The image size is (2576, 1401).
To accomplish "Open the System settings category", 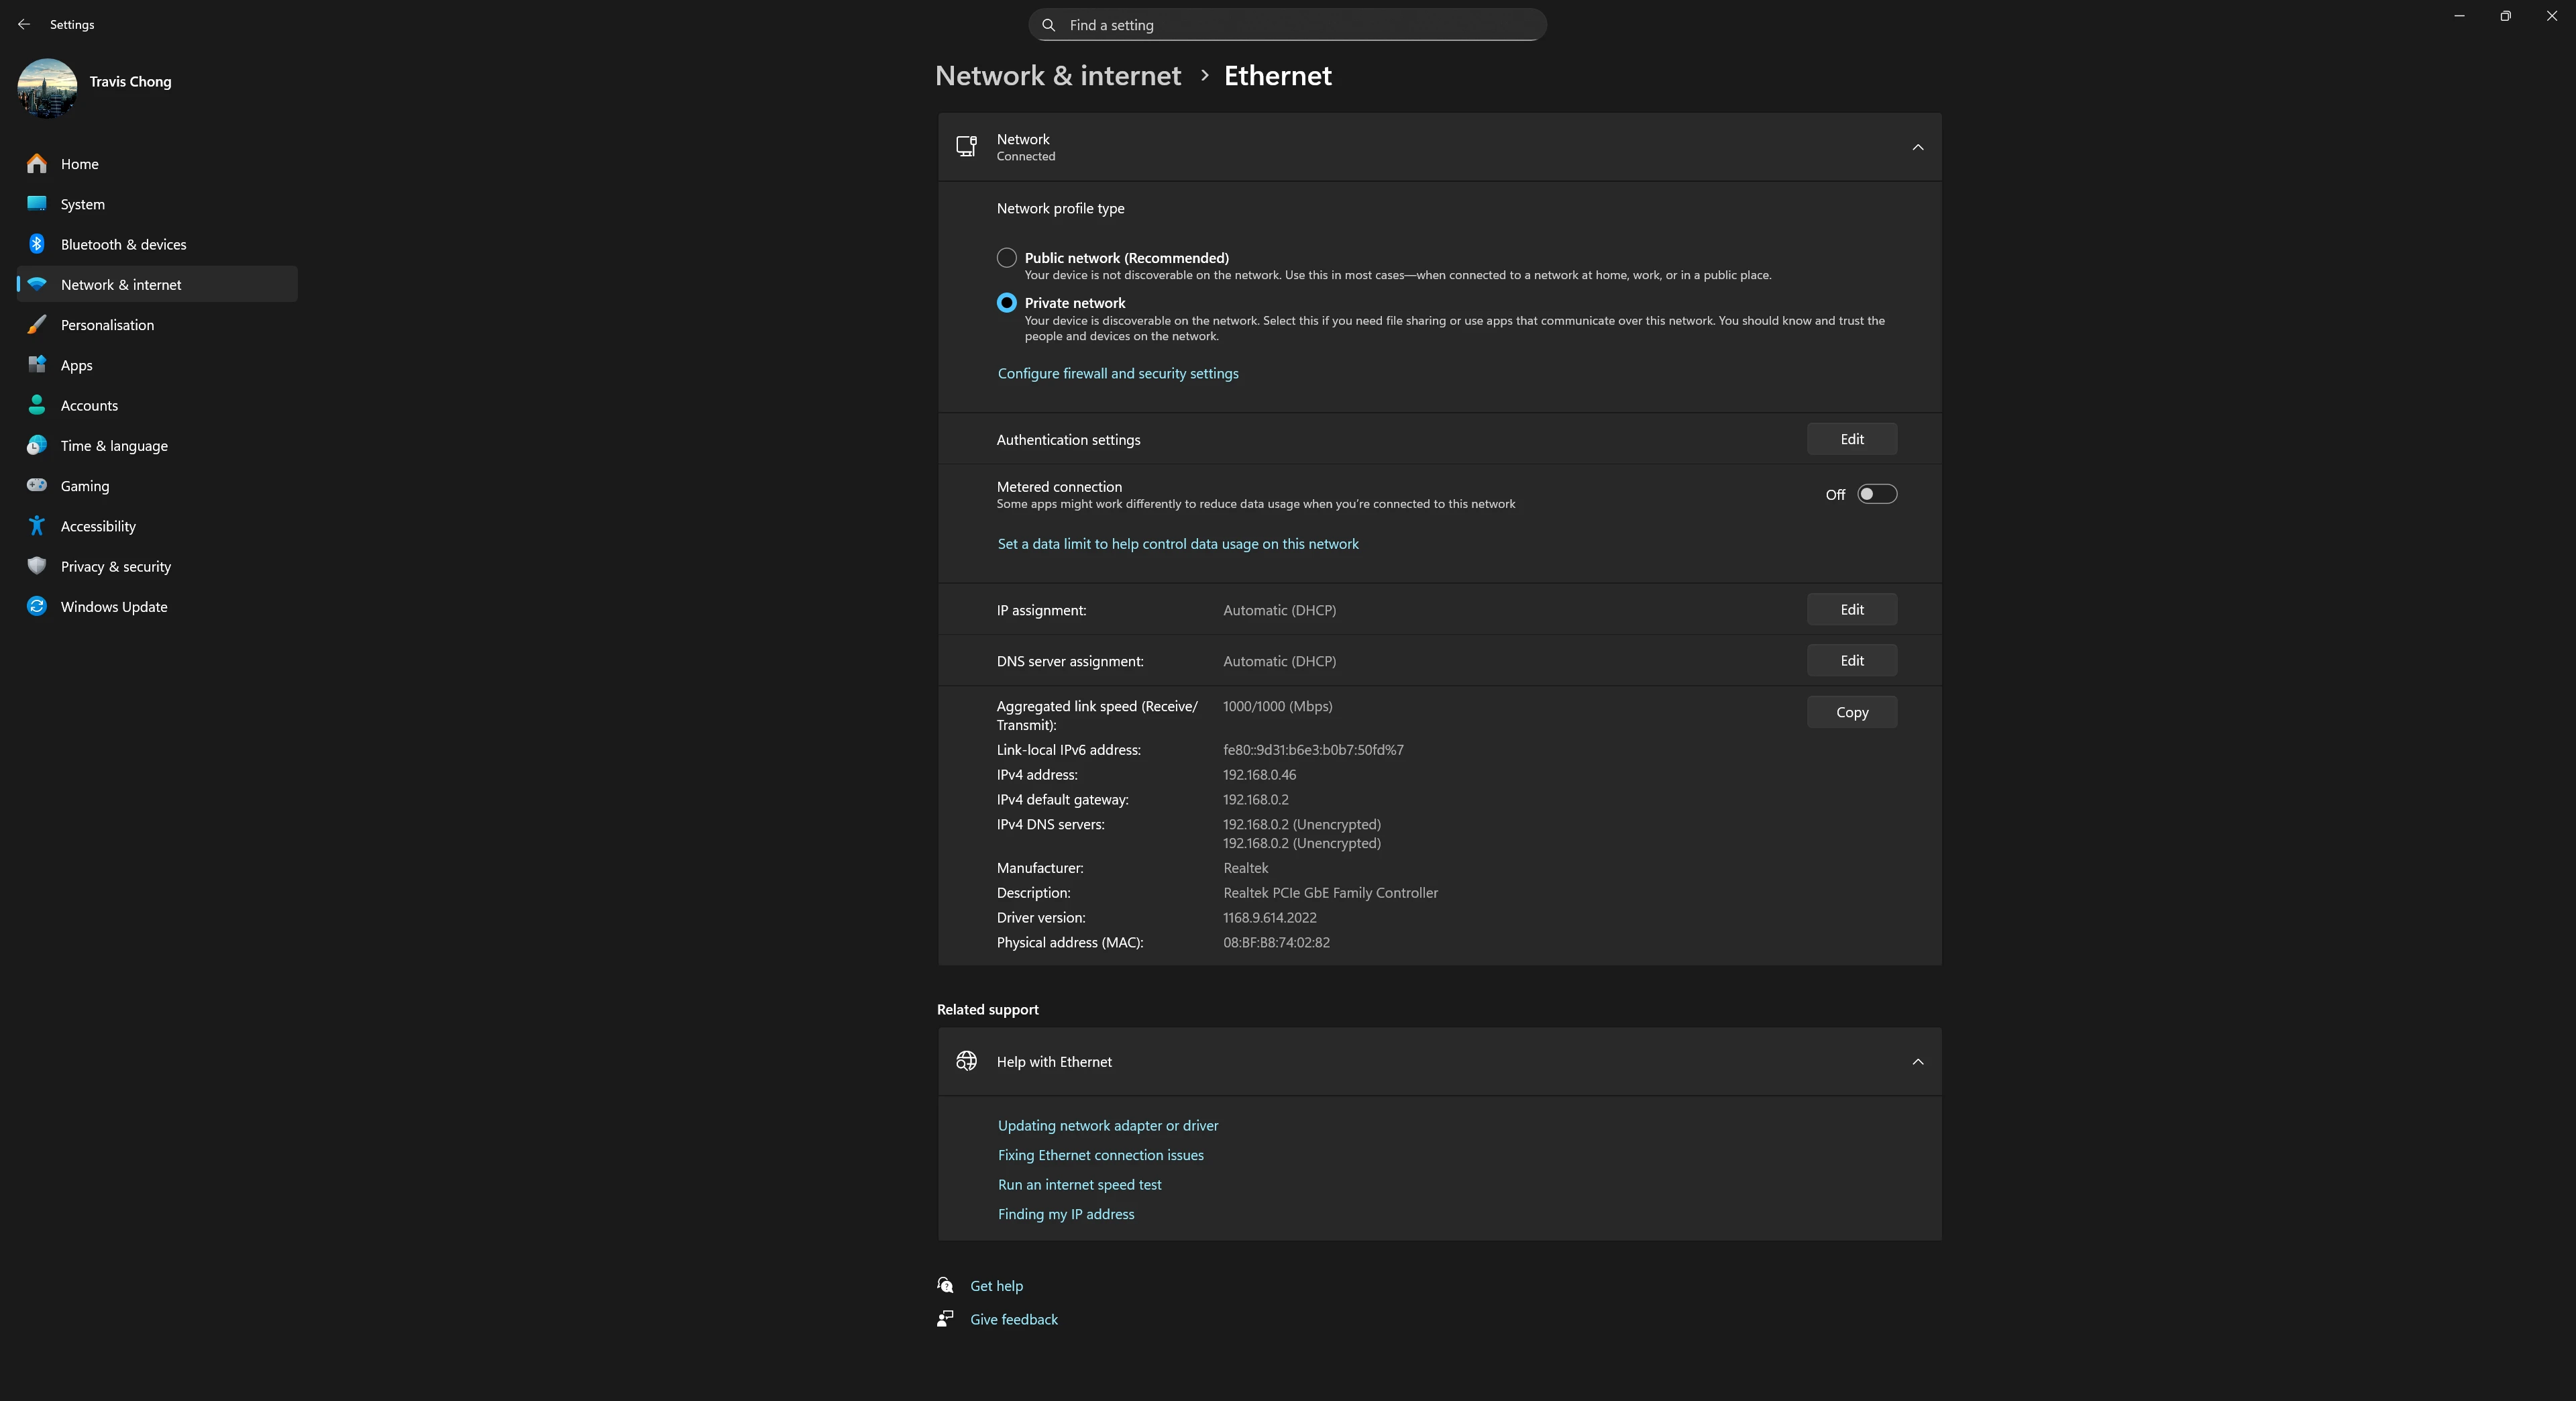I will (x=82, y=204).
